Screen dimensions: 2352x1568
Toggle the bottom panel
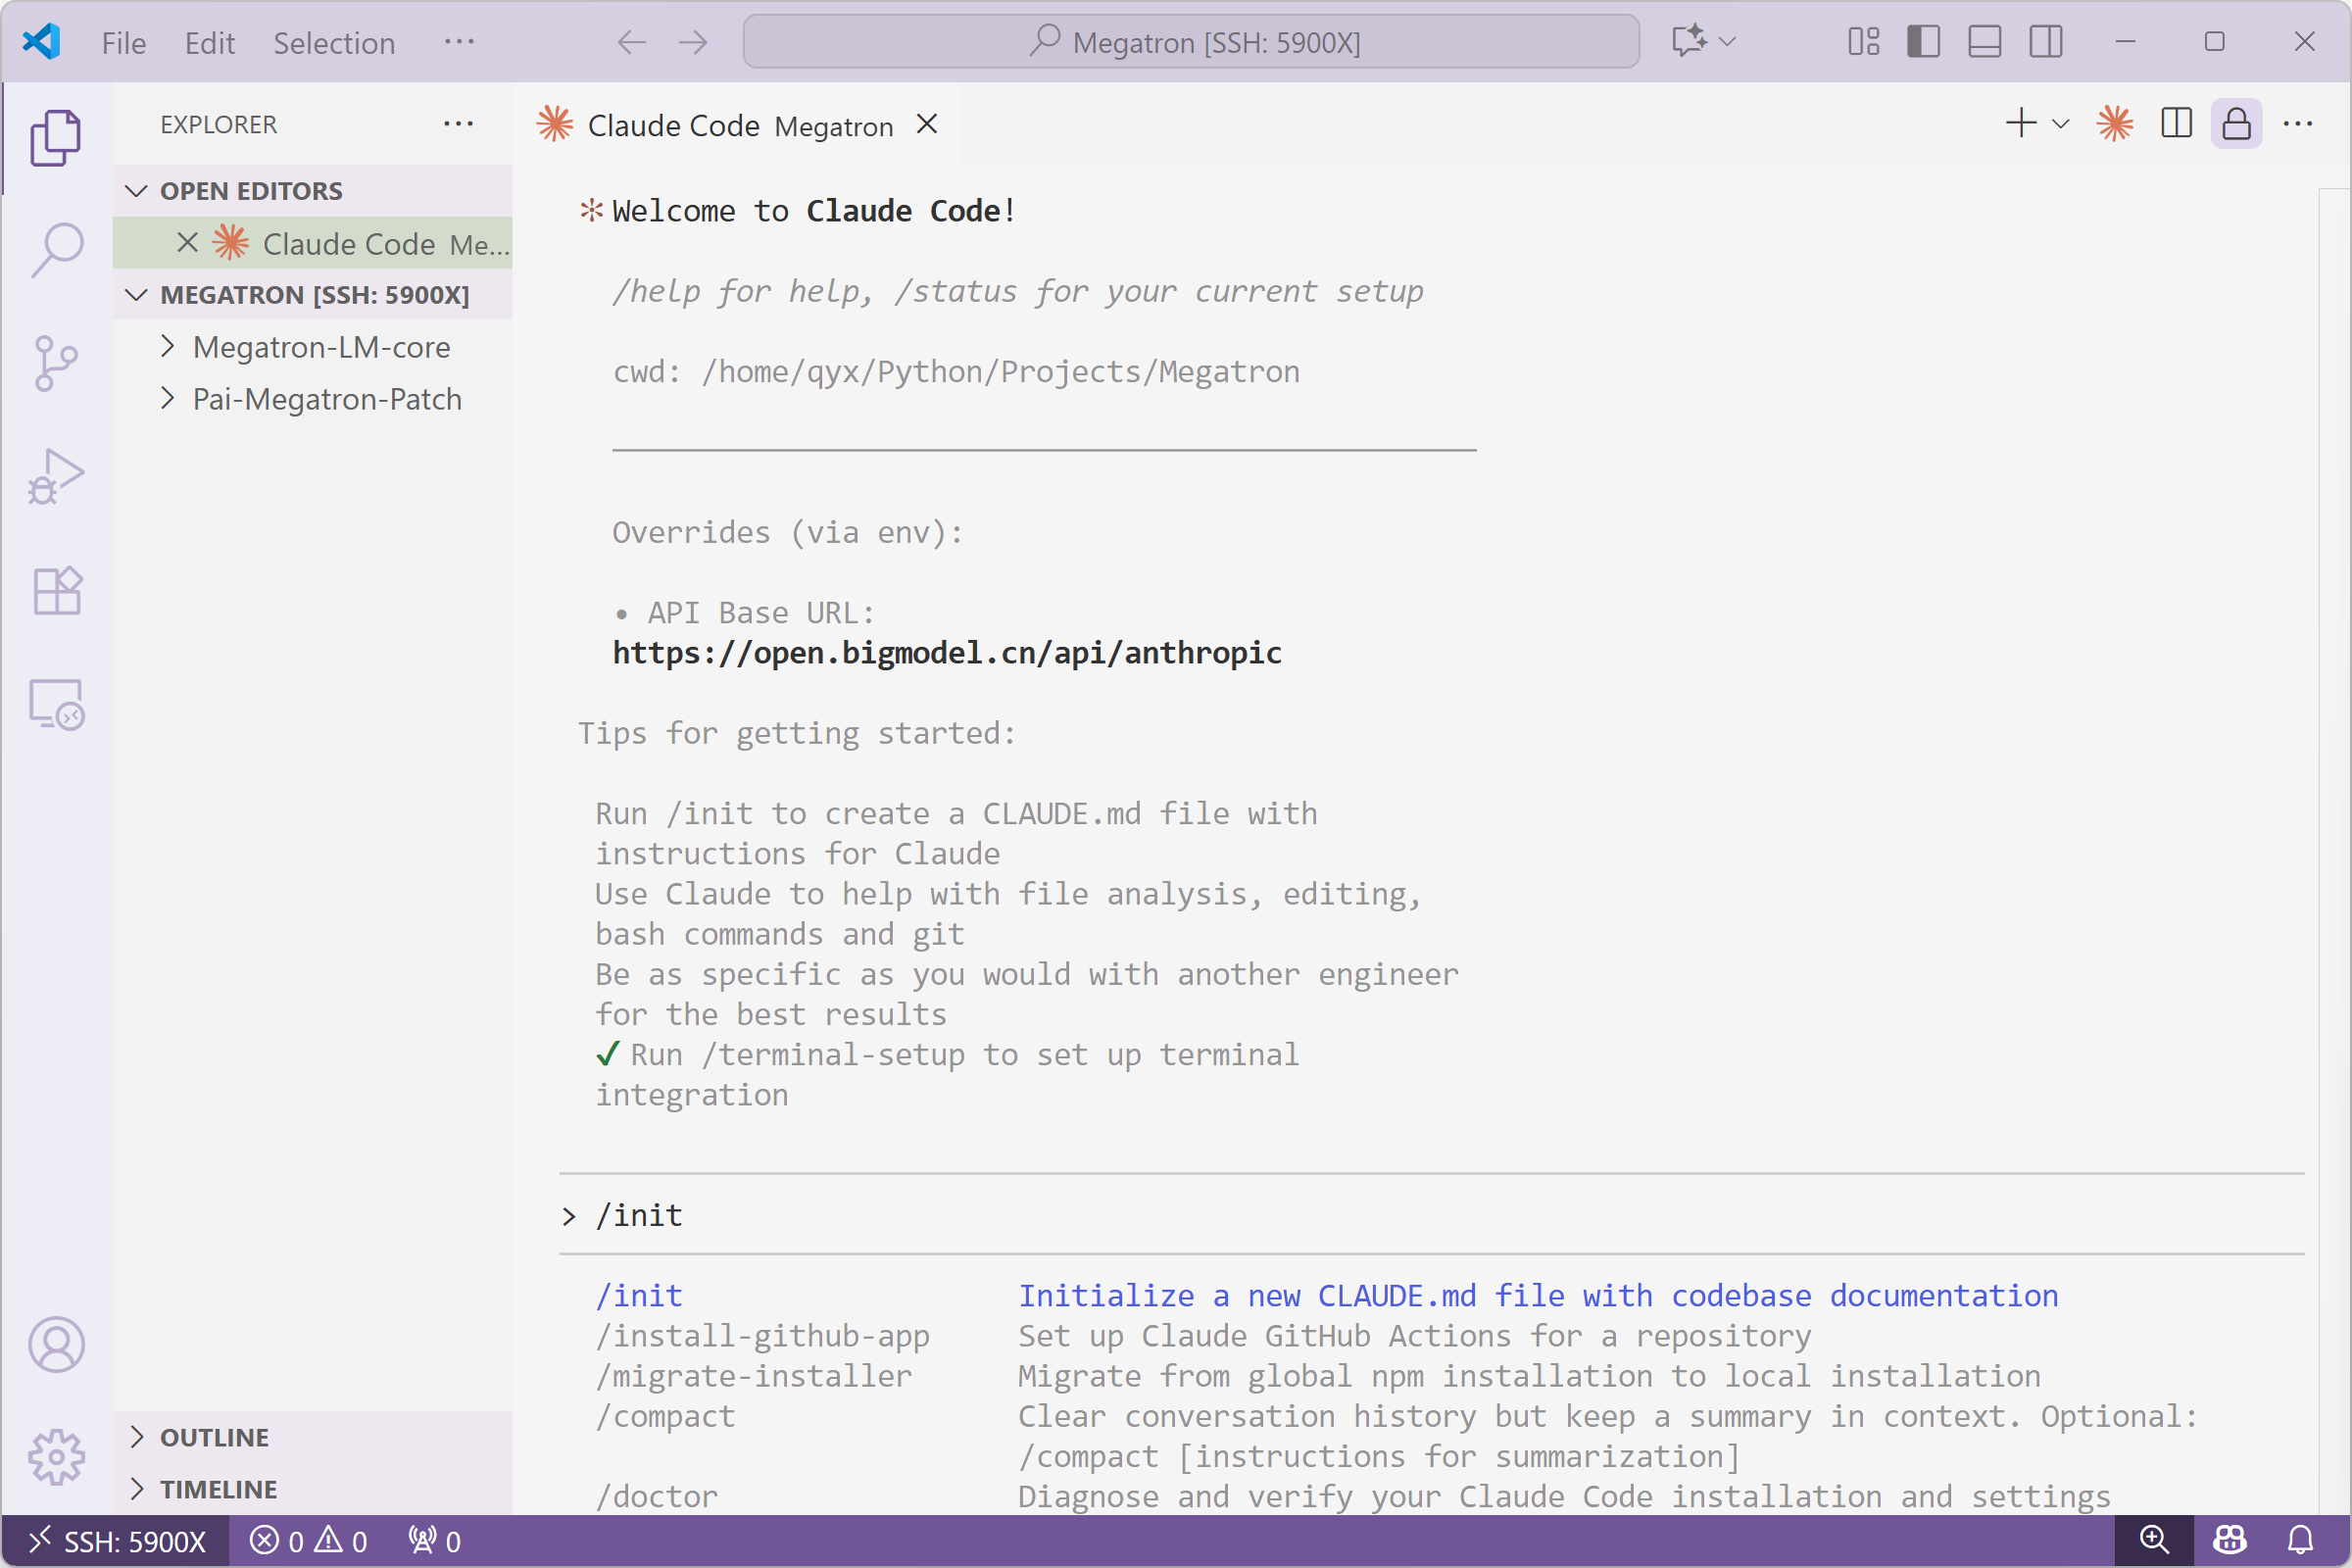coord(1984,42)
